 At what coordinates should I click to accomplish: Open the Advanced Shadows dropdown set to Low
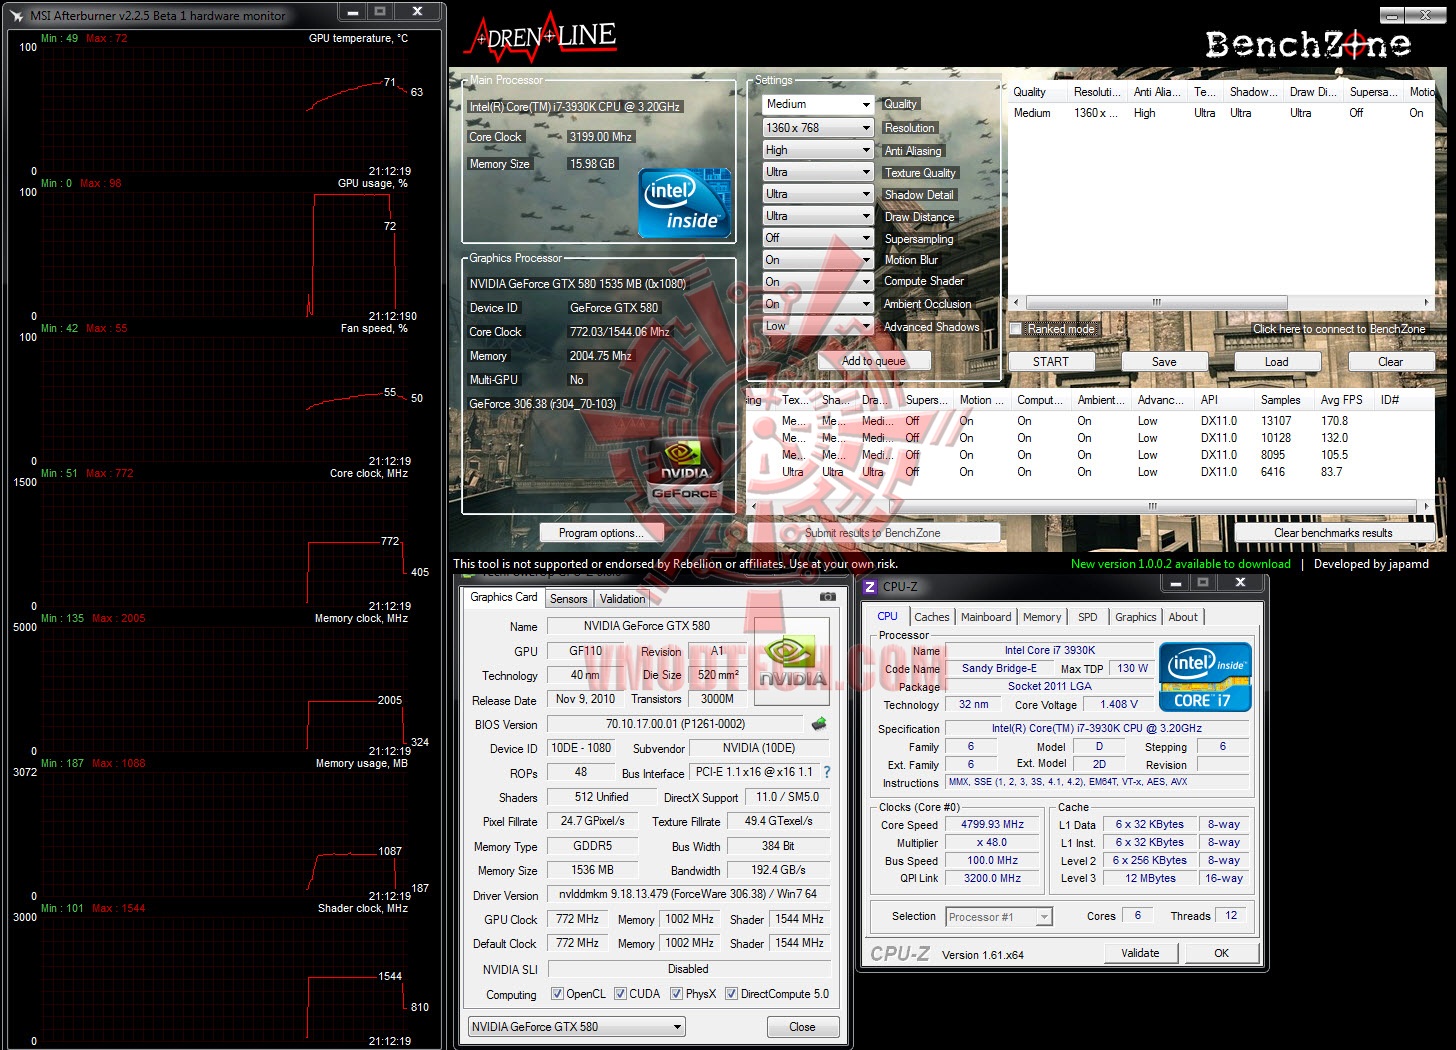coord(818,326)
